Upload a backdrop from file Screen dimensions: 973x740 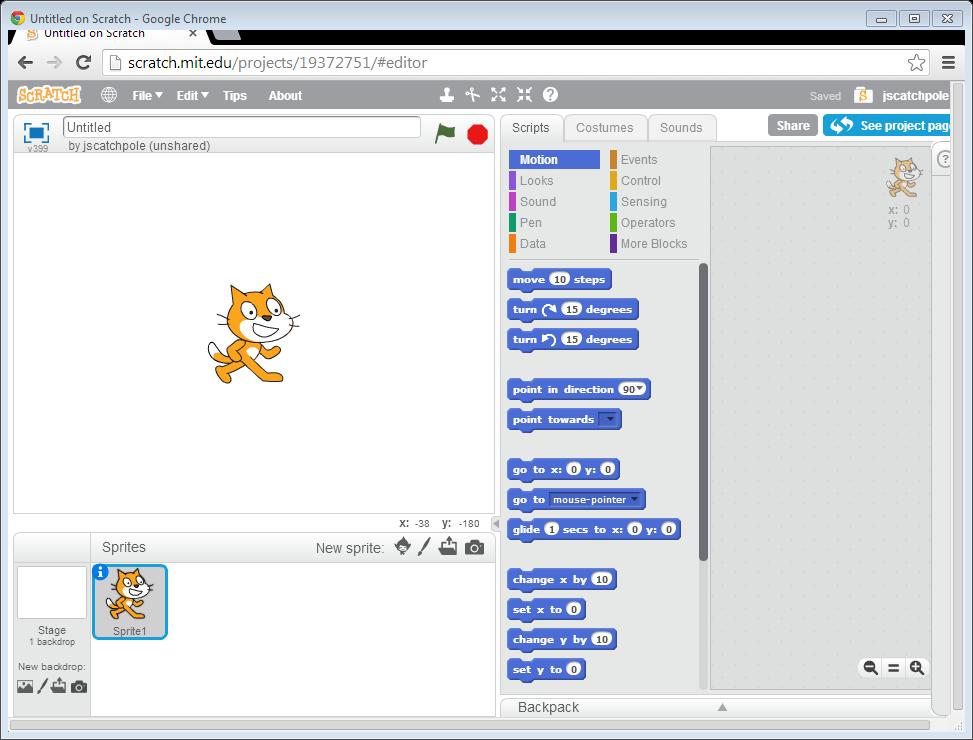click(x=59, y=685)
